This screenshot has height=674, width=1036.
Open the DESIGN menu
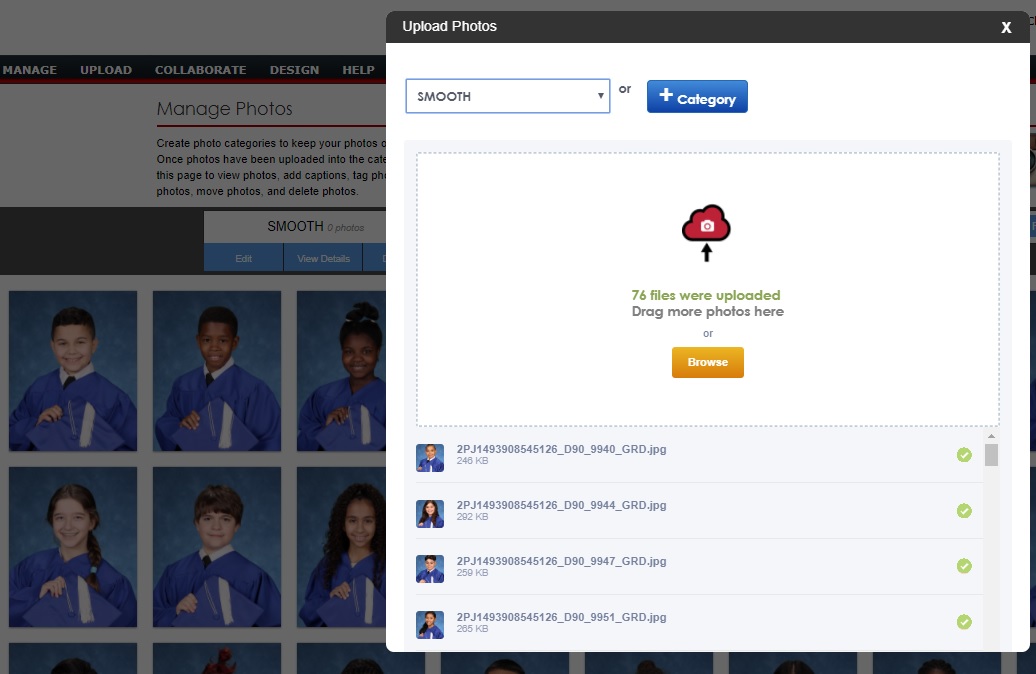click(x=294, y=70)
